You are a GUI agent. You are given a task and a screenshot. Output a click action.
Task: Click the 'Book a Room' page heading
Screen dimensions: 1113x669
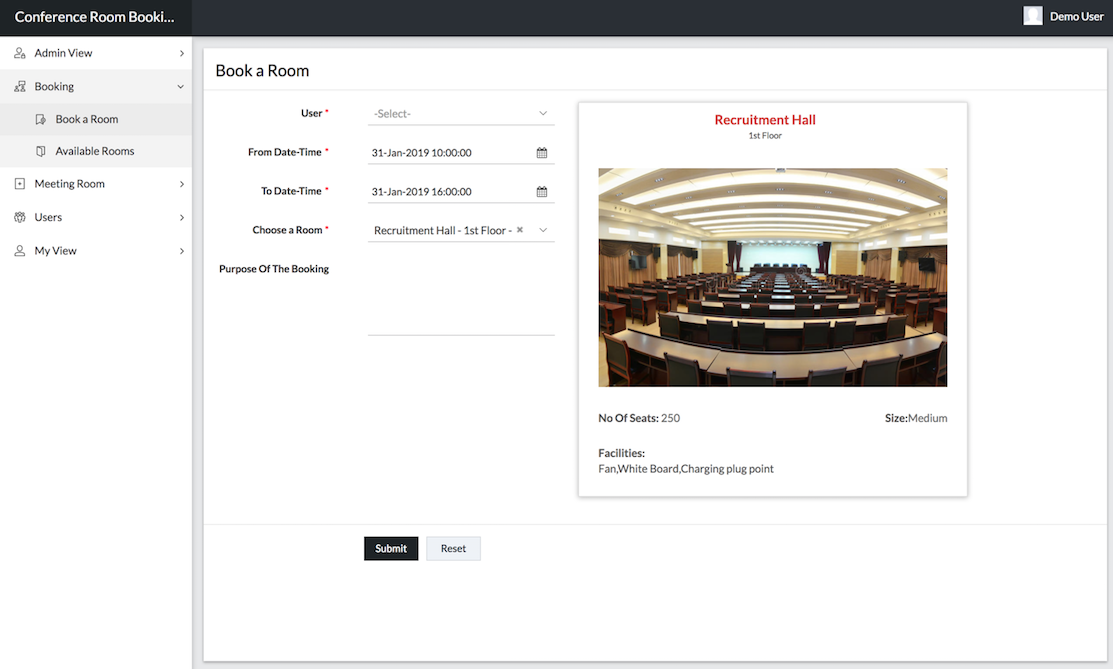click(263, 71)
